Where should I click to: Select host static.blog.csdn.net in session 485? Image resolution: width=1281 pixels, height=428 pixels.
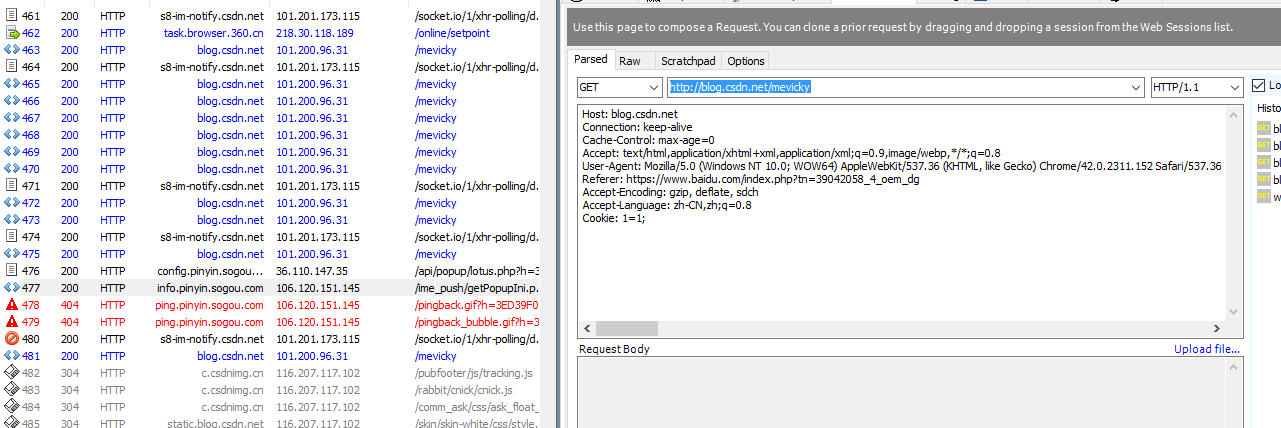click(x=216, y=424)
